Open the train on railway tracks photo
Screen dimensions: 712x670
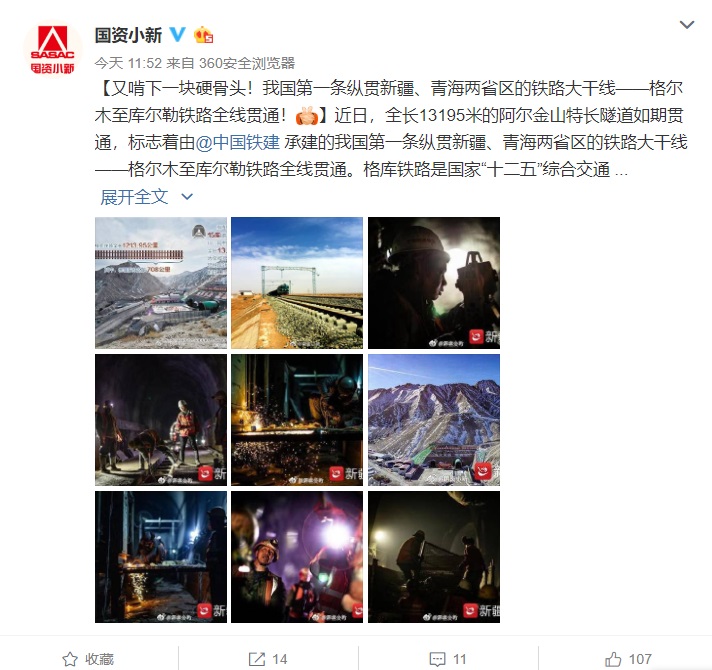pyautogui.click(x=297, y=283)
